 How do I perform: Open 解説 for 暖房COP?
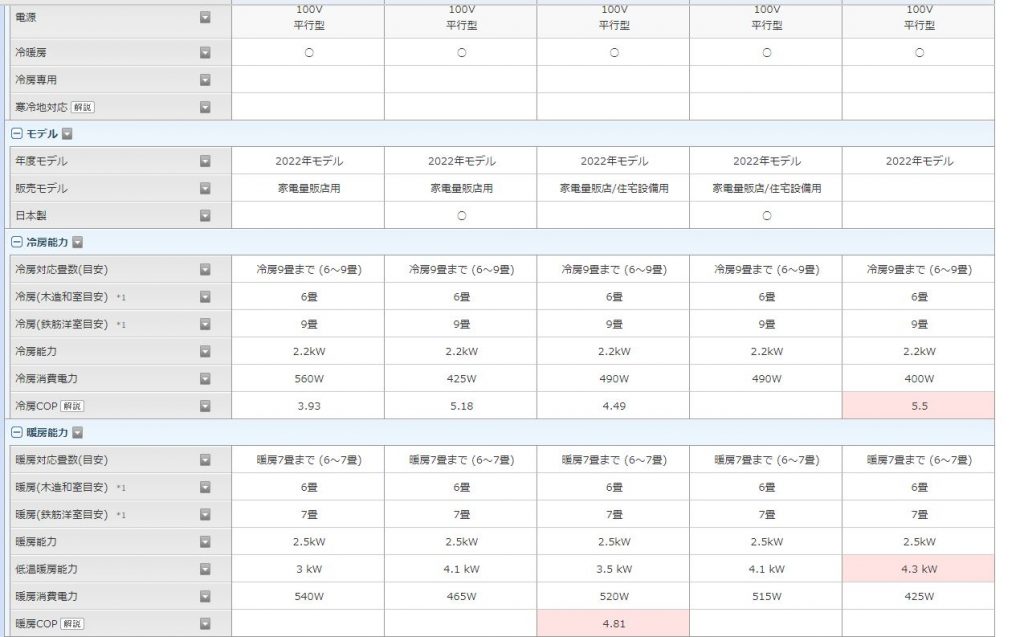(x=72, y=624)
